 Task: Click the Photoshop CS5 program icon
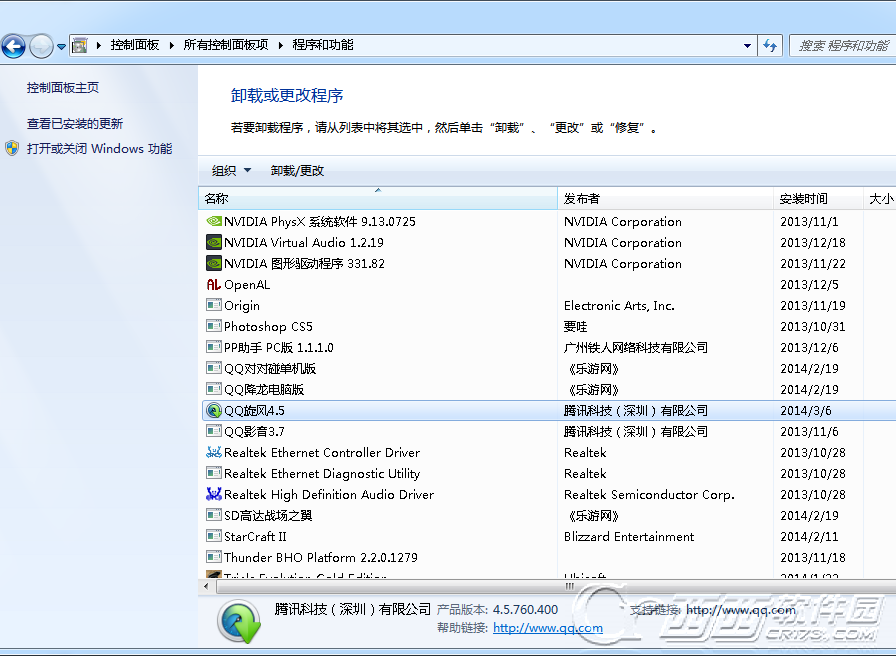click(214, 326)
